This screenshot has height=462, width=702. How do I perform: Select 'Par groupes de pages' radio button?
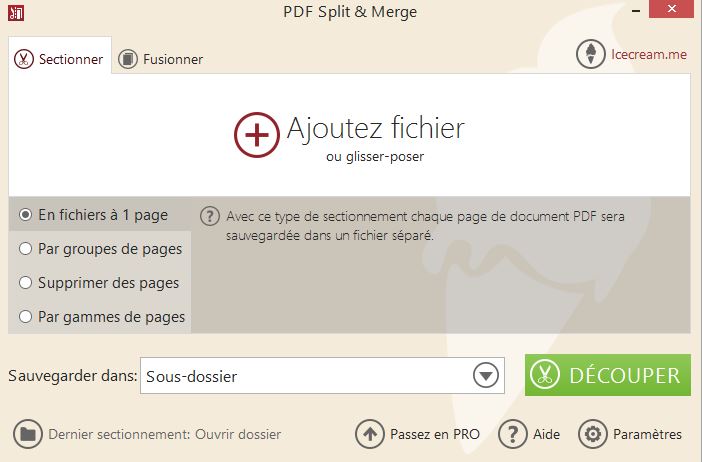[x=26, y=248]
